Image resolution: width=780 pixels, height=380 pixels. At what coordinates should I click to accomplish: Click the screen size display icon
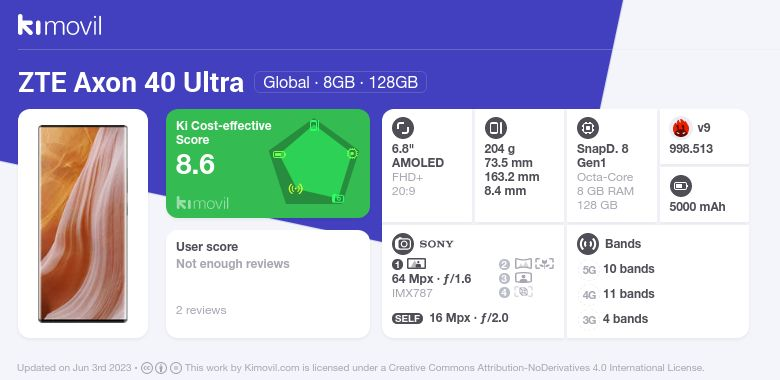(403, 128)
